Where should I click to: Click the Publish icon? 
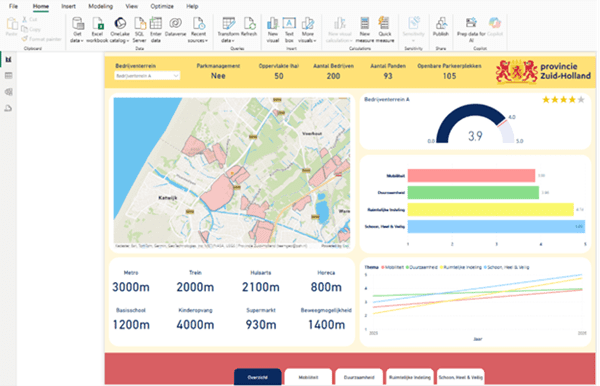pos(441,27)
